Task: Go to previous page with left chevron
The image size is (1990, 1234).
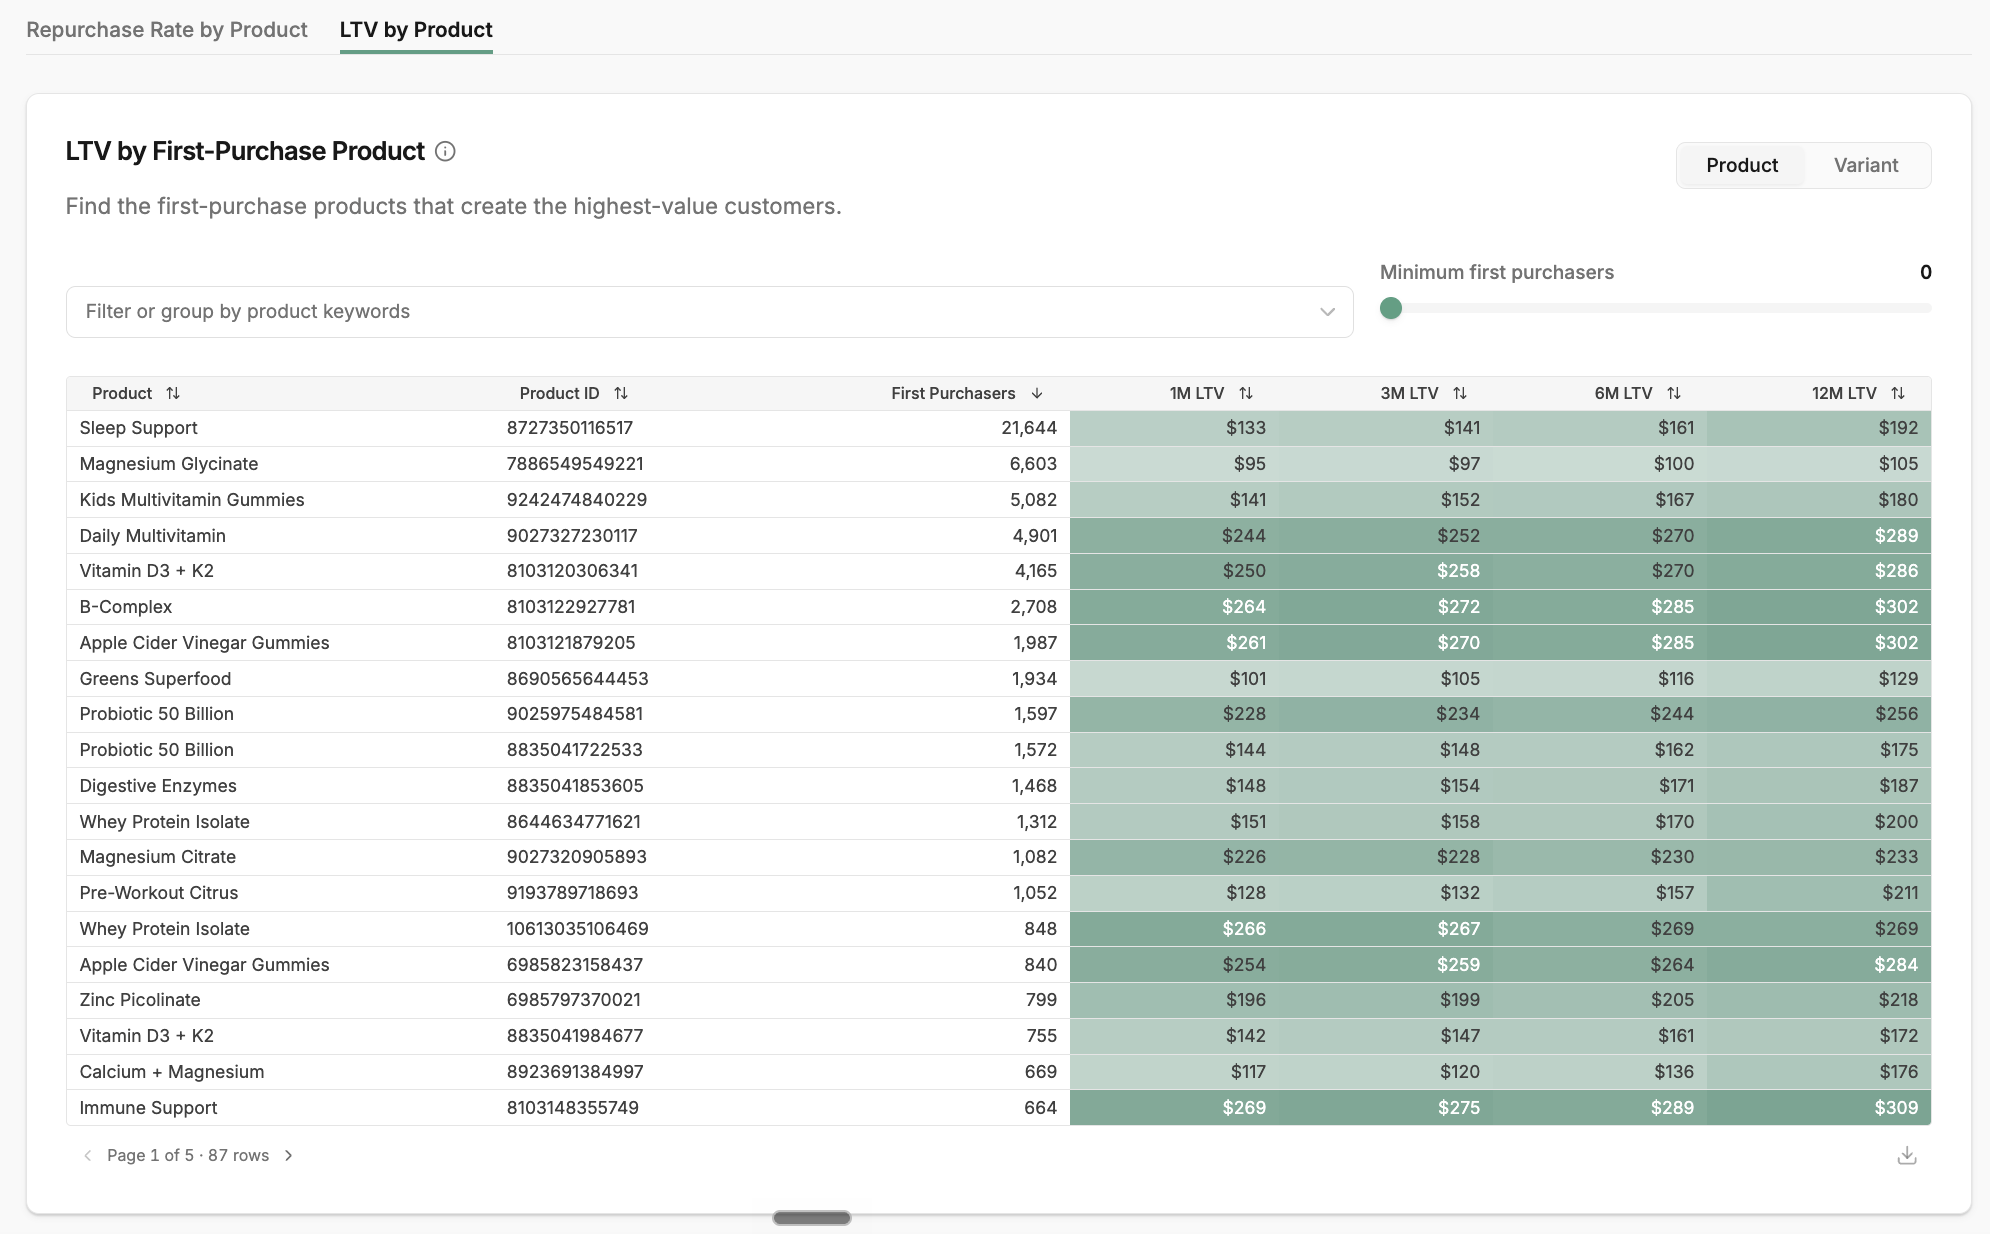Action: [x=88, y=1155]
